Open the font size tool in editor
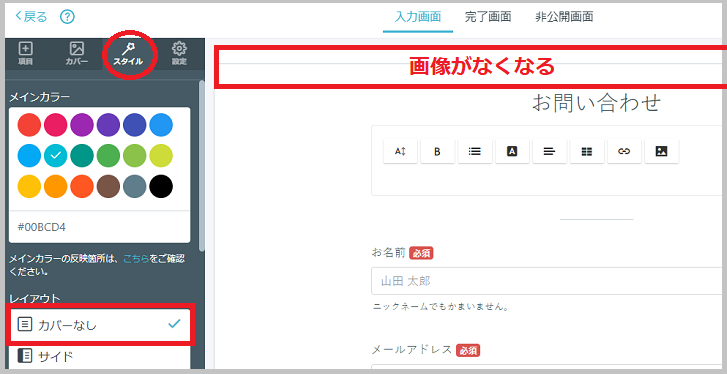 pyautogui.click(x=400, y=151)
